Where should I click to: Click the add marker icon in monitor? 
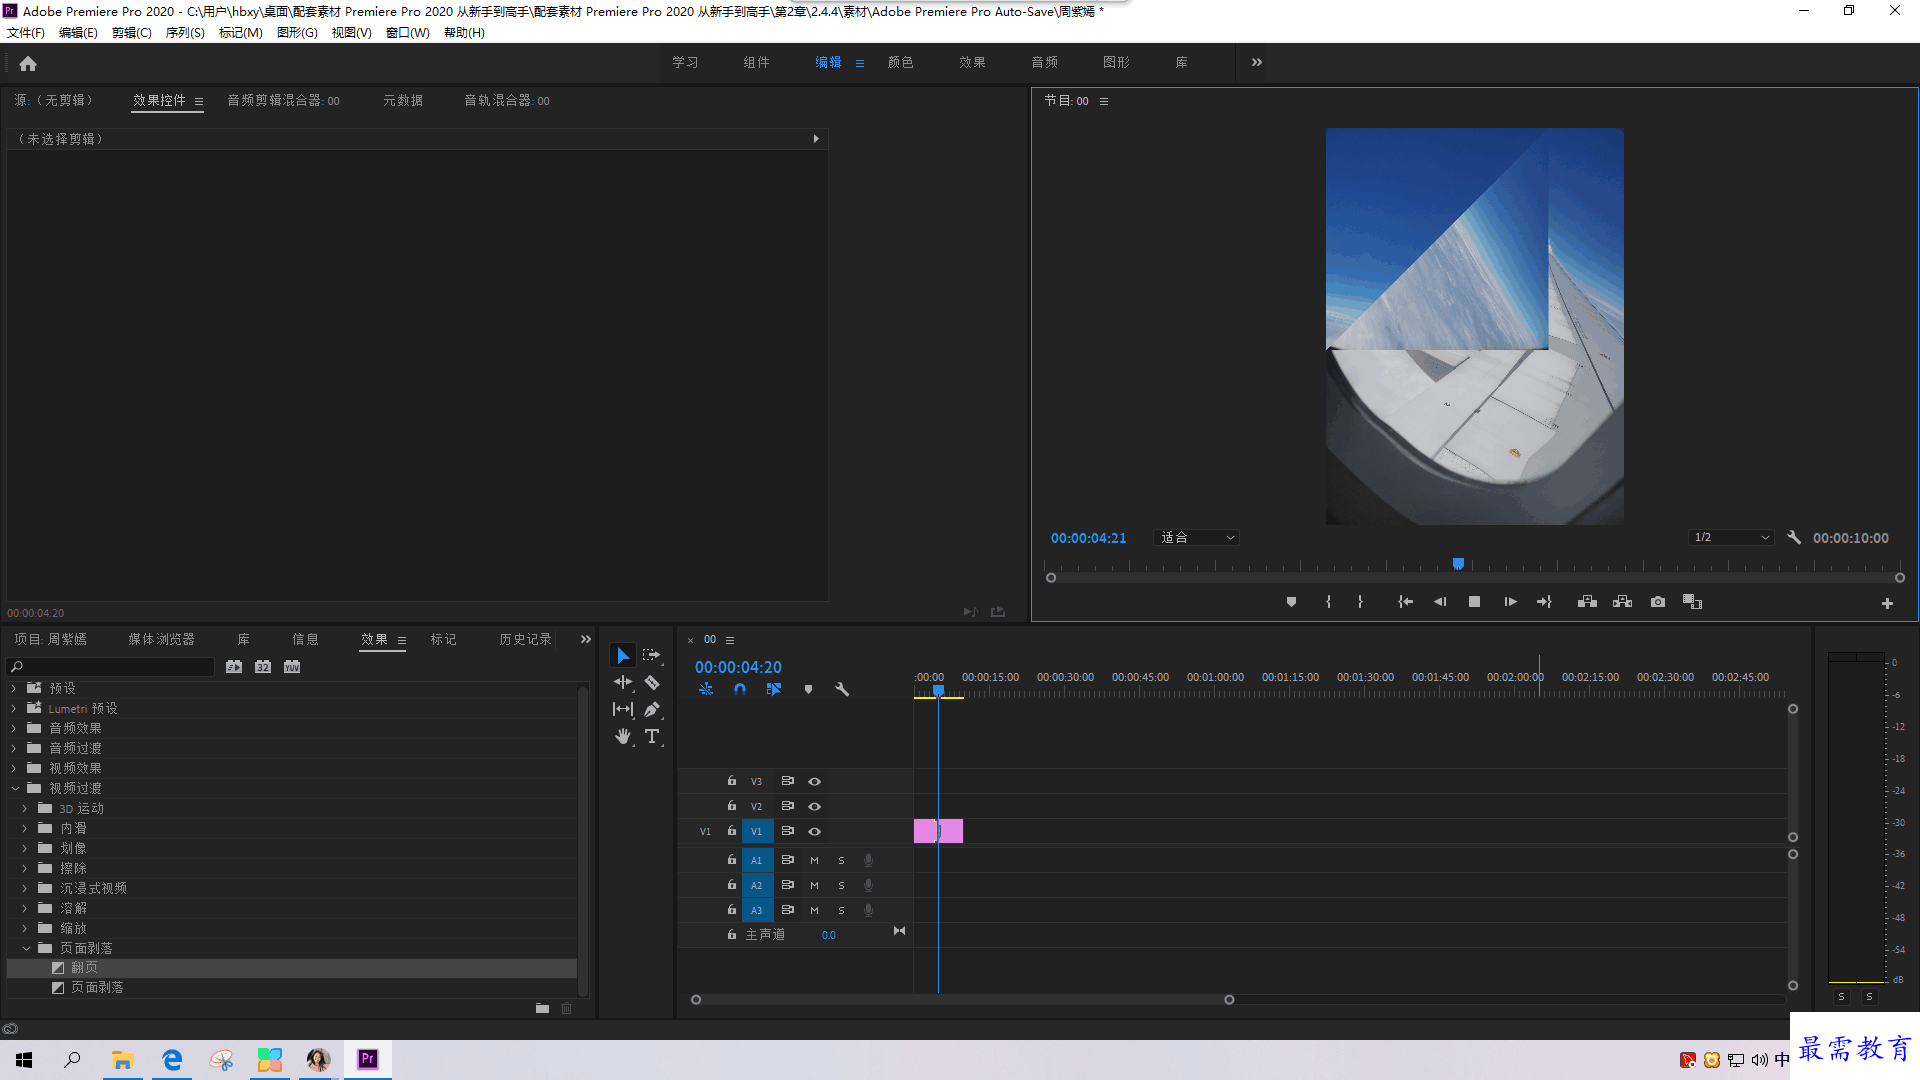1291,603
